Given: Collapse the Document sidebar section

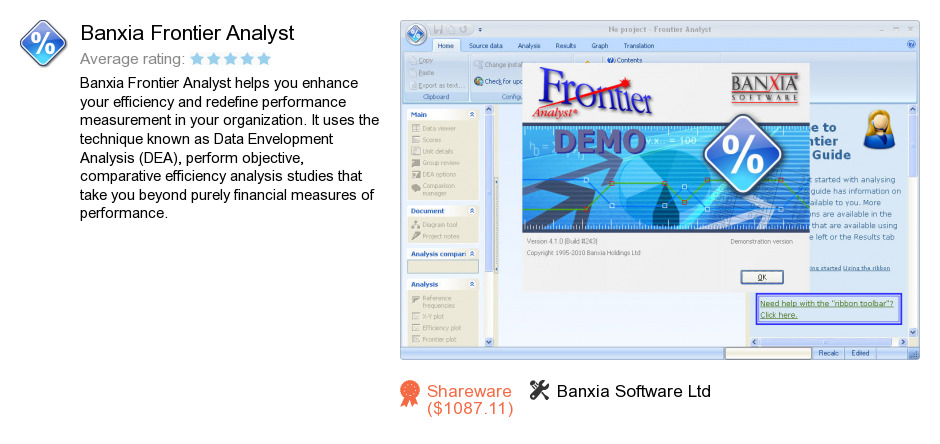Looking at the screenshot, I should point(472,211).
